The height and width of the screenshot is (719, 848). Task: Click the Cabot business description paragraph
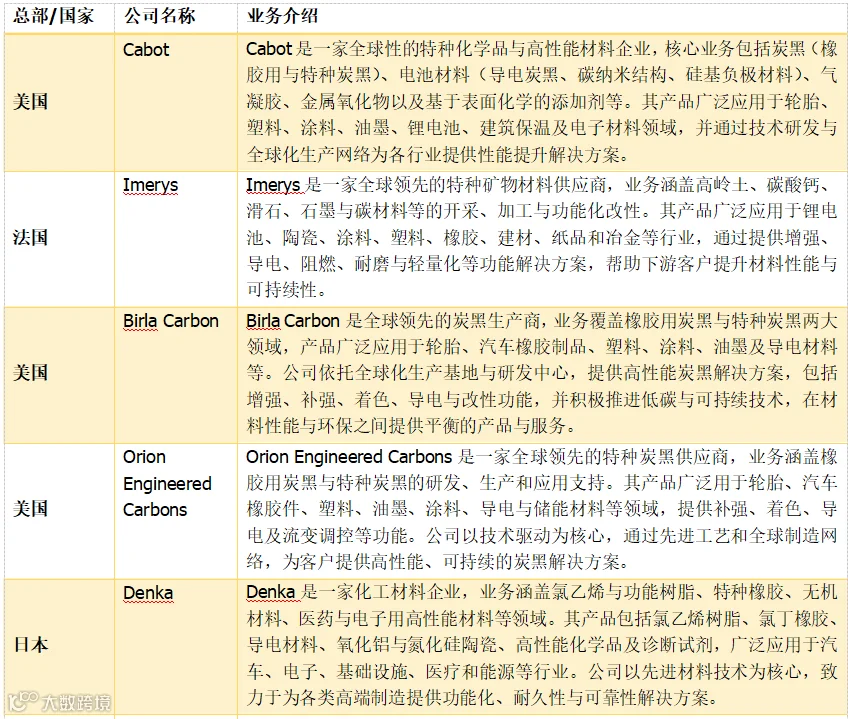[542, 102]
